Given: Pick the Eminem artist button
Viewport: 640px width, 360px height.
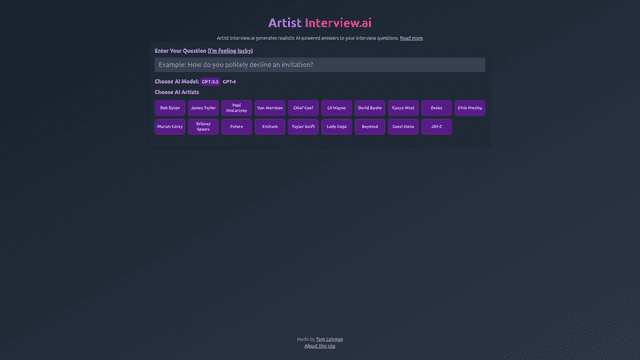Looking at the screenshot, I should point(270,127).
